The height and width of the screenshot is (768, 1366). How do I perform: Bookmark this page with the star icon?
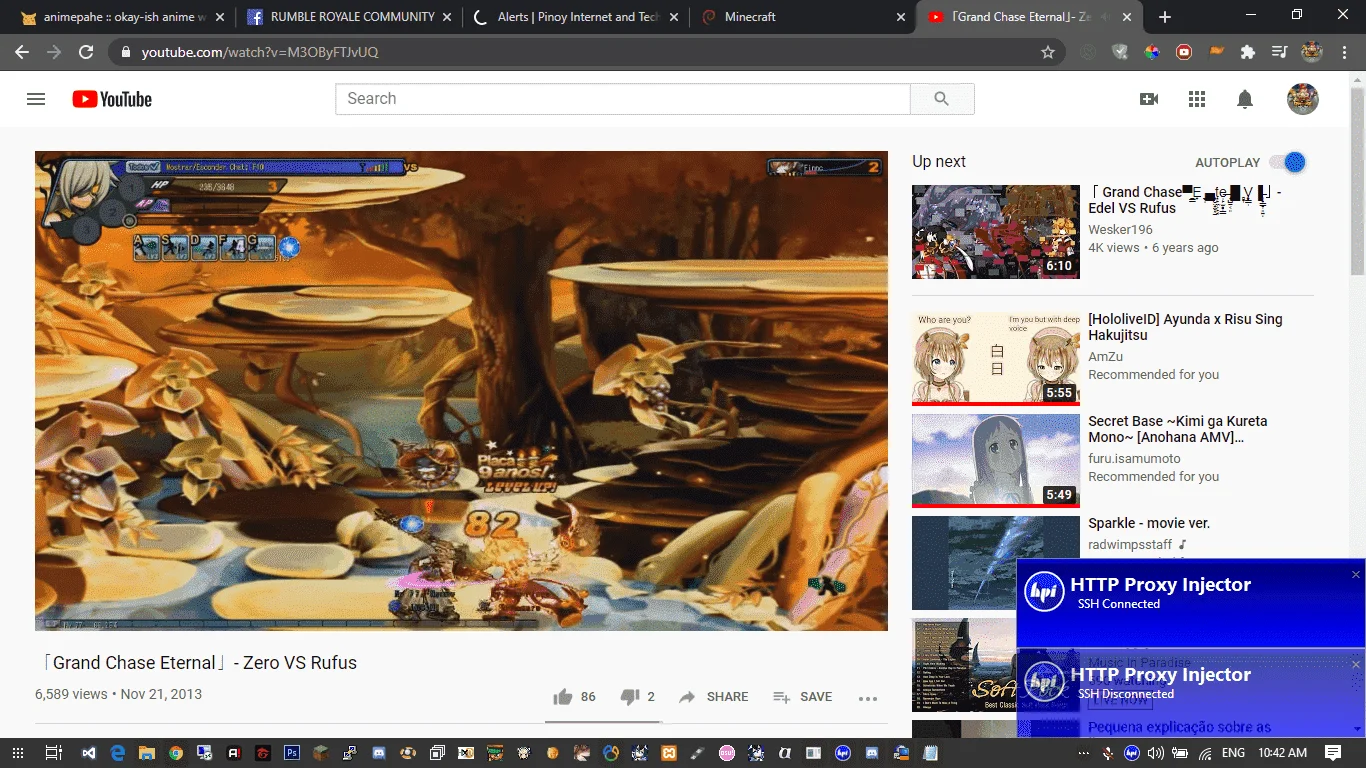tap(1048, 52)
